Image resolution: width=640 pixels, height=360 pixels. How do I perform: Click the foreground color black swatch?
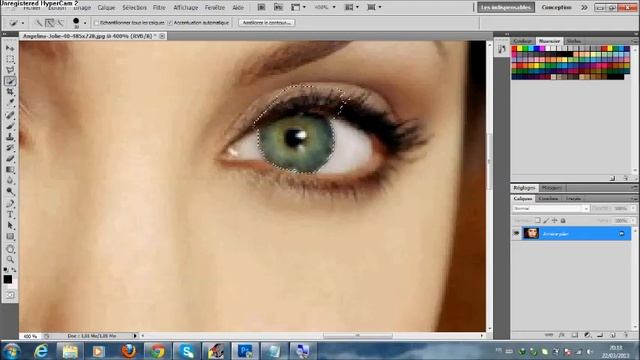8,279
